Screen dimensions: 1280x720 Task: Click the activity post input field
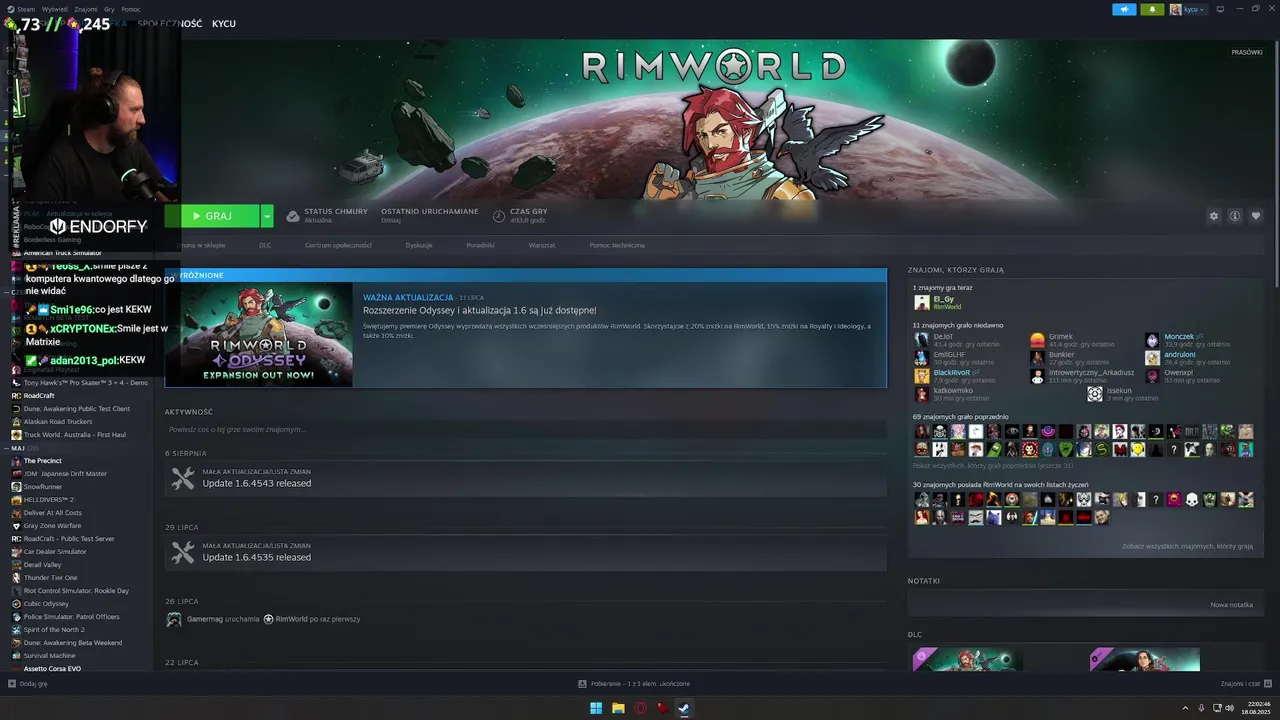click(x=525, y=429)
